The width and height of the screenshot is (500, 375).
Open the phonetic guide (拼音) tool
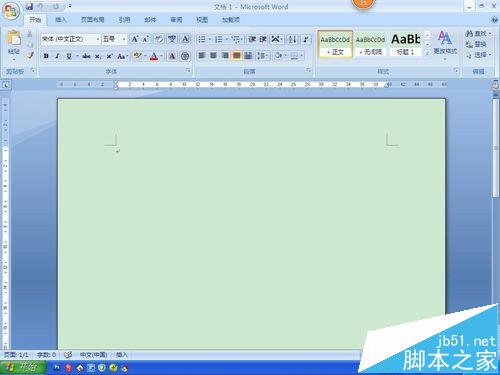pos(172,39)
